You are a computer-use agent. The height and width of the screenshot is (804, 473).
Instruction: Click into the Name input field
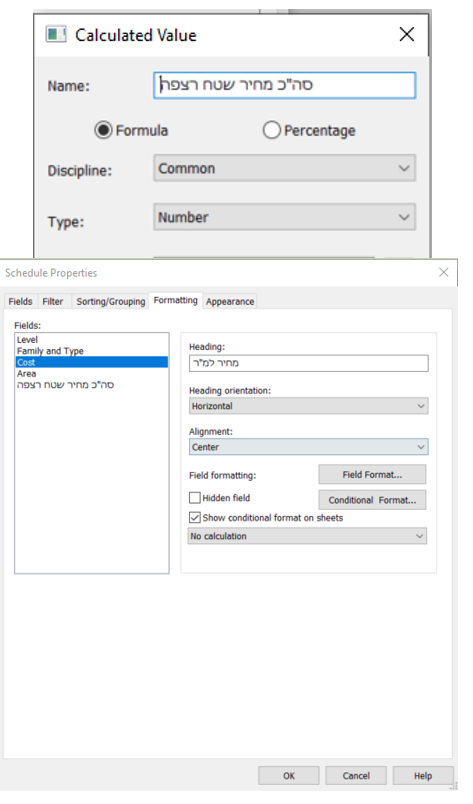tap(284, 85)
